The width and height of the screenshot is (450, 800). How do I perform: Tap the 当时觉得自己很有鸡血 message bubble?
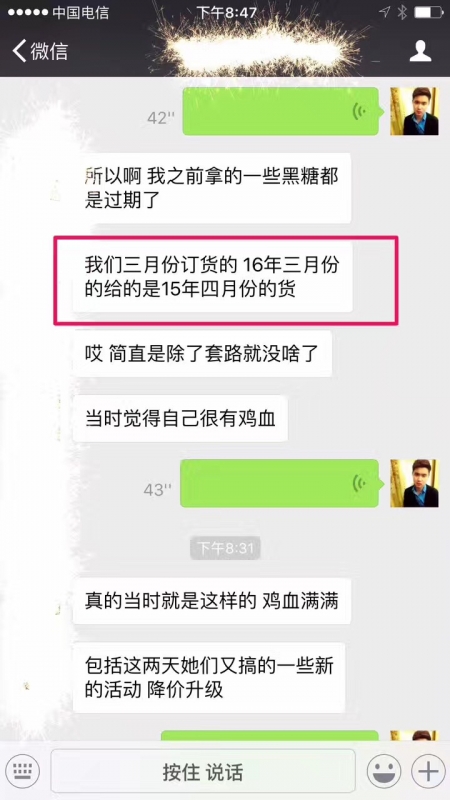tap(180, 418)
